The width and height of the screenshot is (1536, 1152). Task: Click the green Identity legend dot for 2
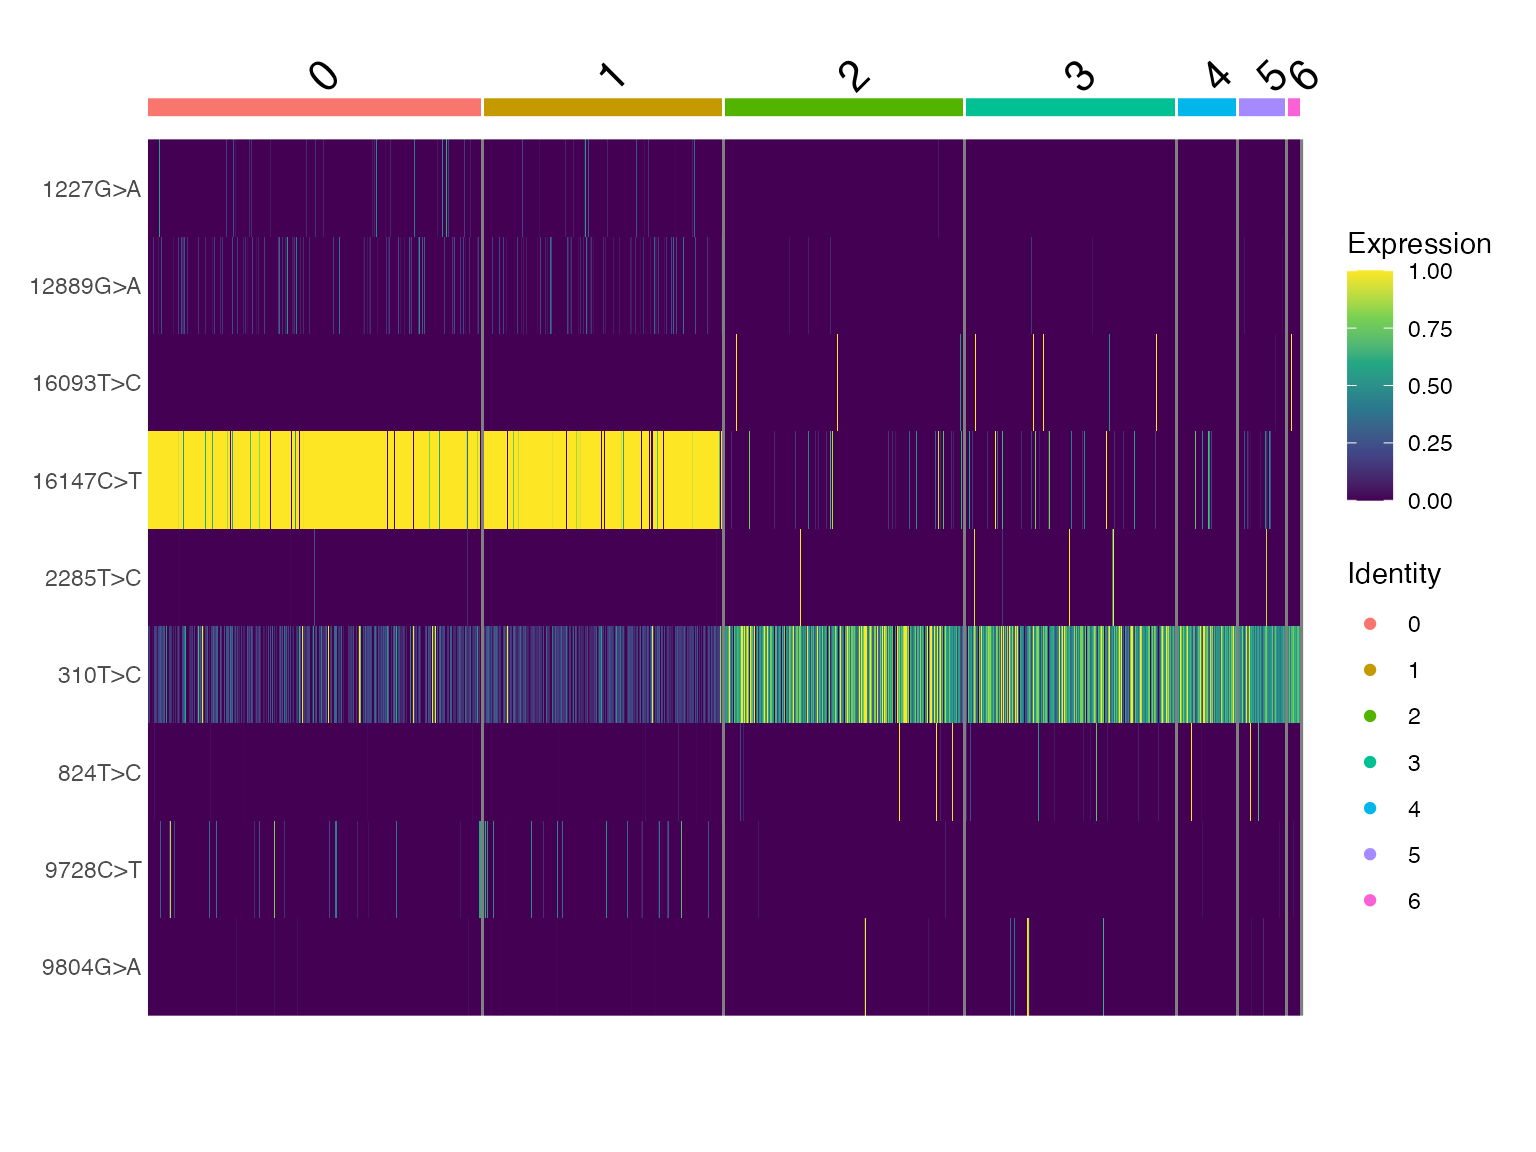click(1370, 716)
